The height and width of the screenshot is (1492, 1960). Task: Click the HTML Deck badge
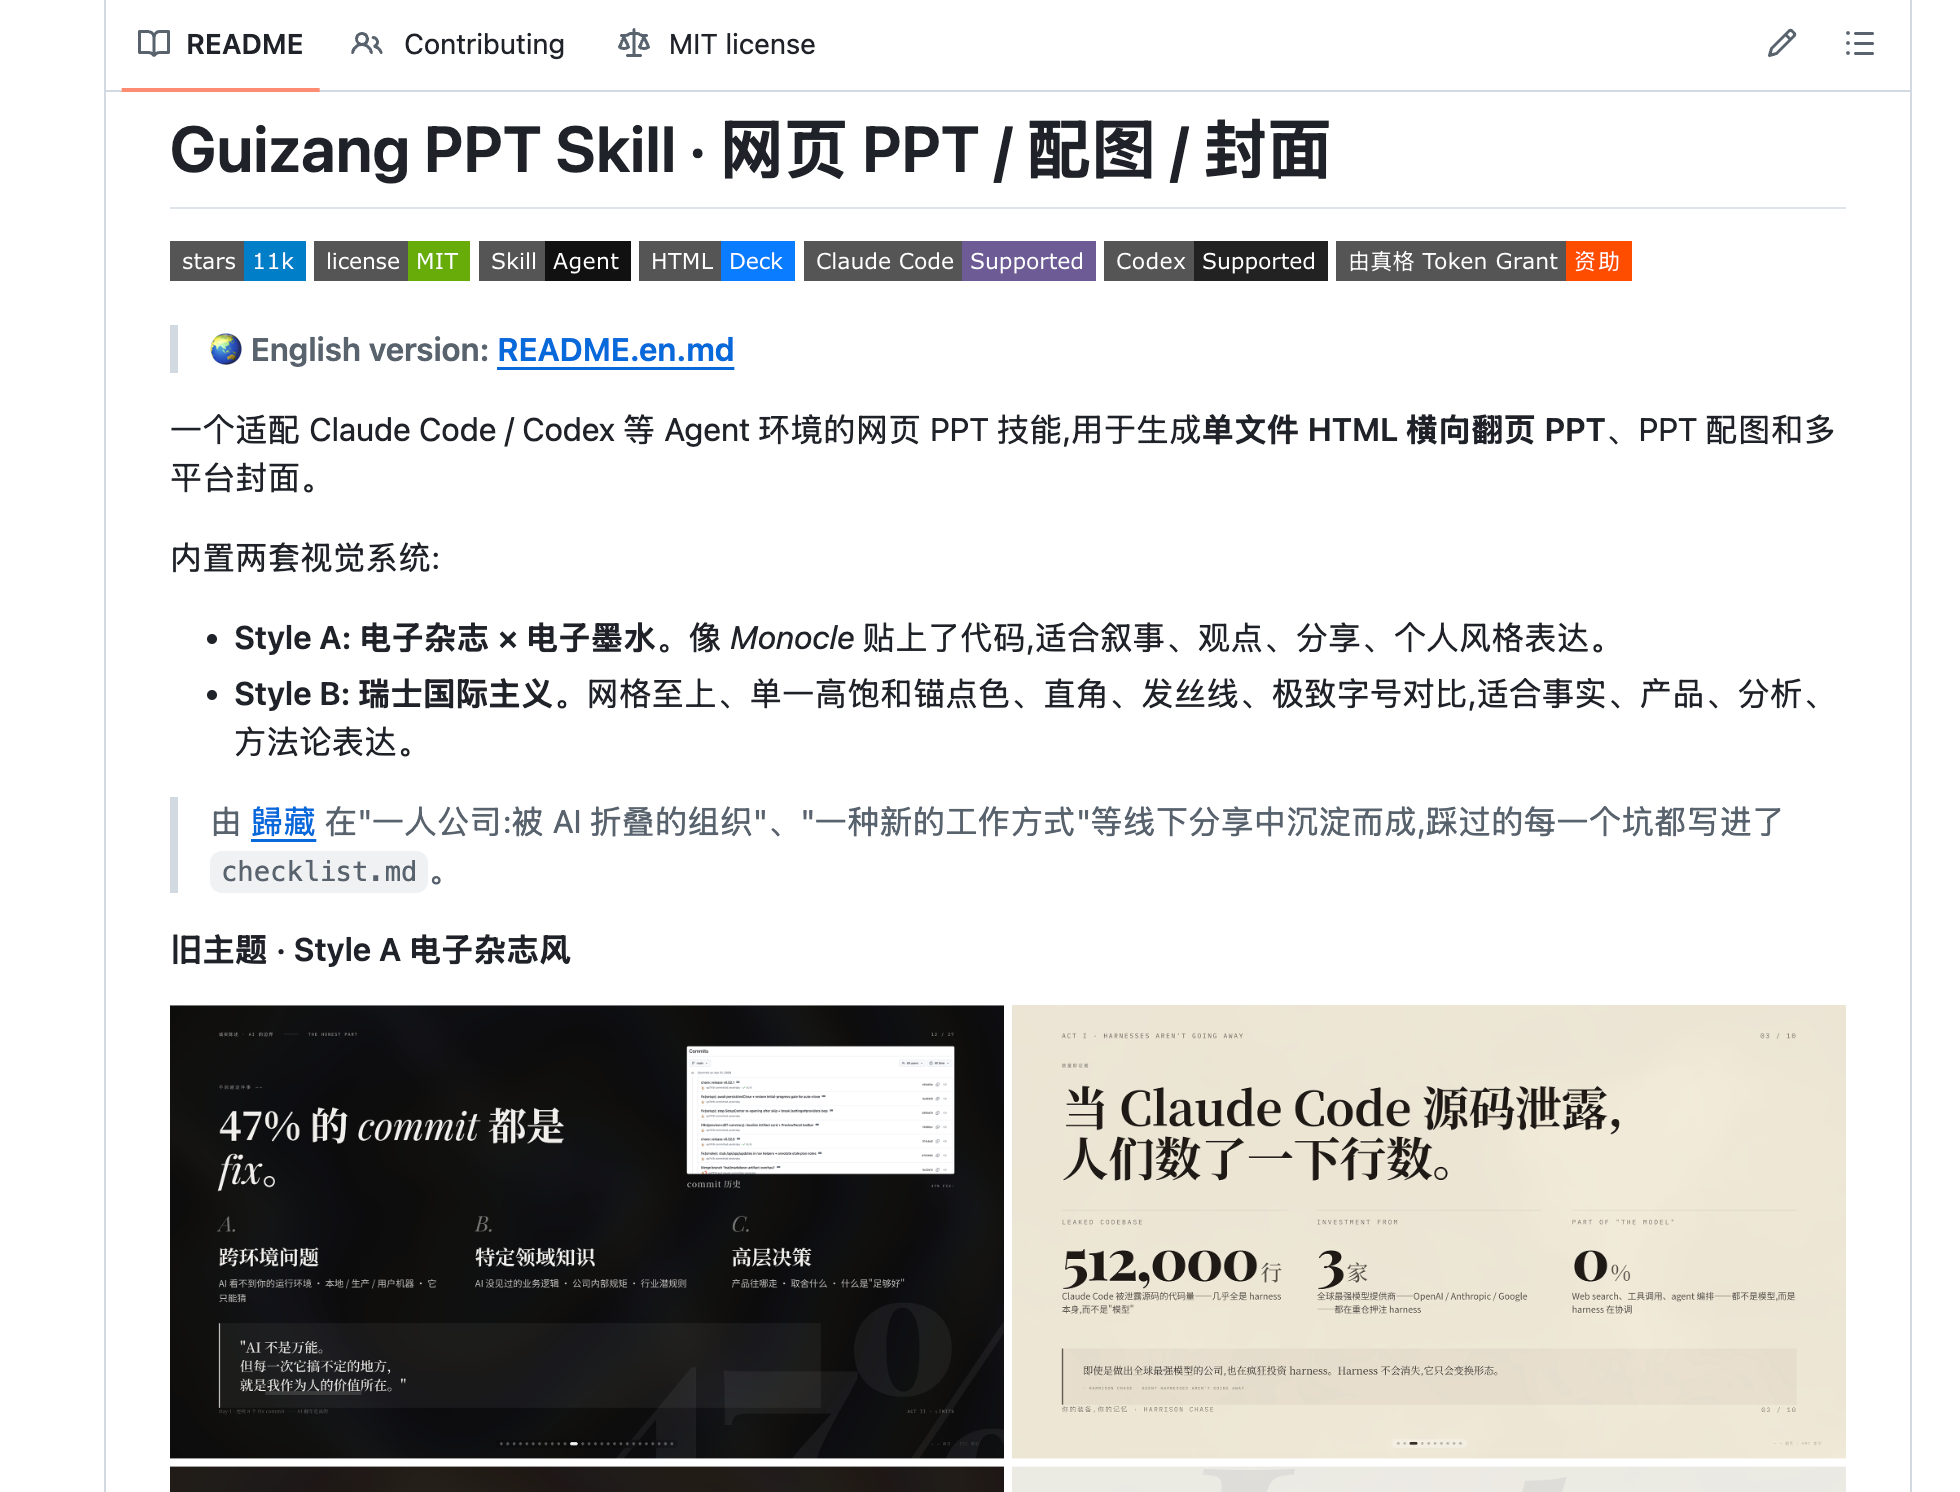pyautogui.click(x=717, y=261)
